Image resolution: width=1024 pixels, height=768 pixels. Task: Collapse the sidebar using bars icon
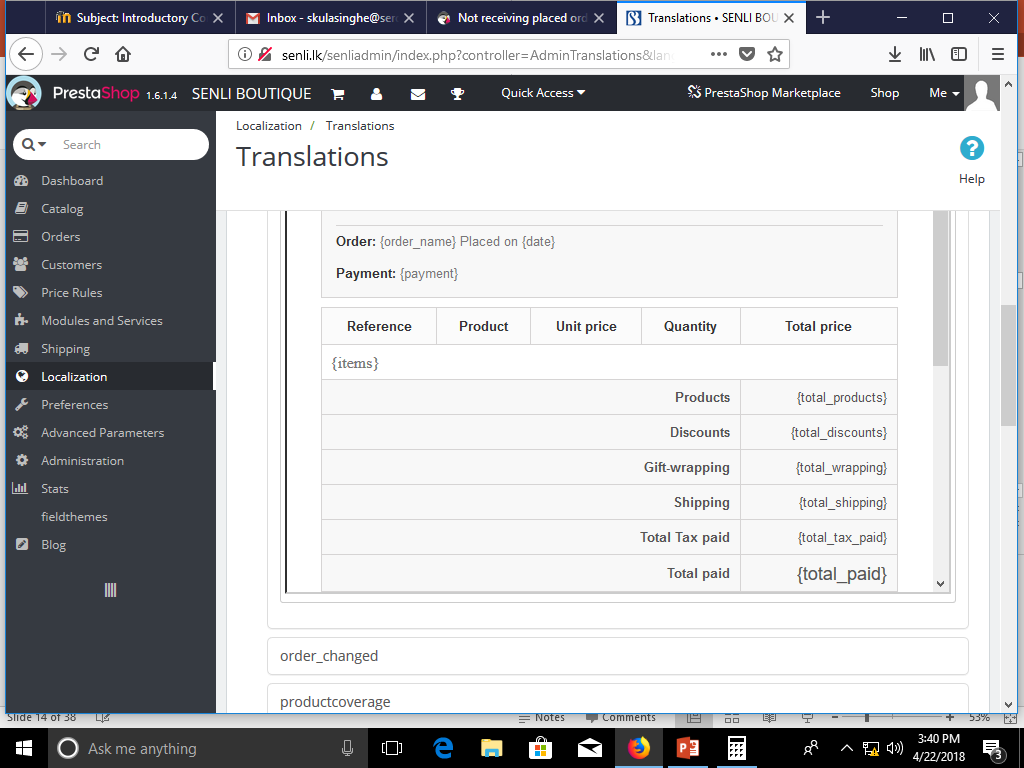click(x=110, y=590)
